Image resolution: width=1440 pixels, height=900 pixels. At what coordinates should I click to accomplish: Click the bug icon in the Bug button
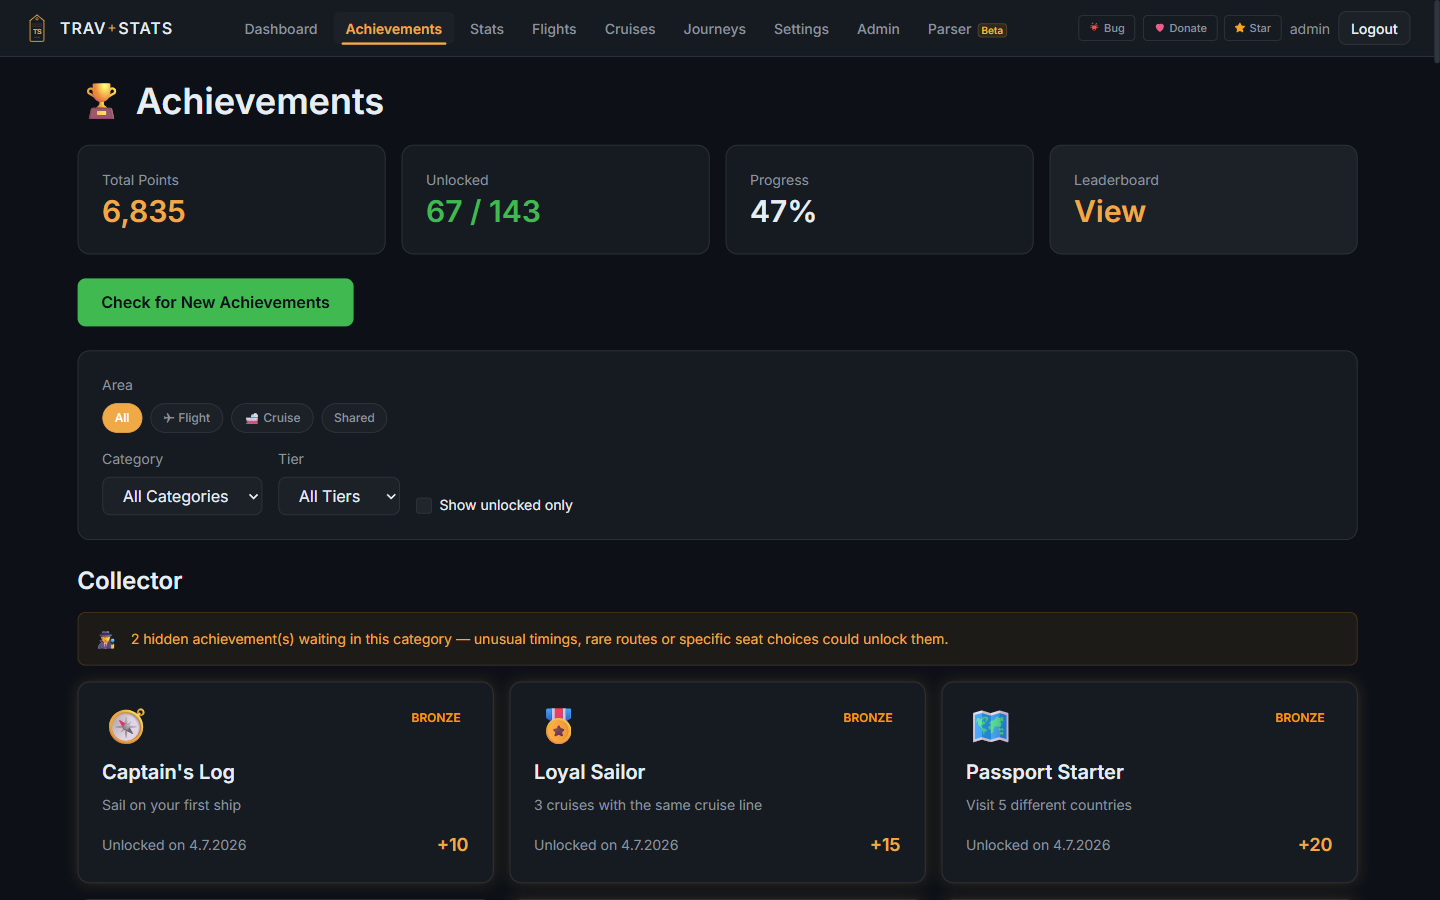point(1094,28)
